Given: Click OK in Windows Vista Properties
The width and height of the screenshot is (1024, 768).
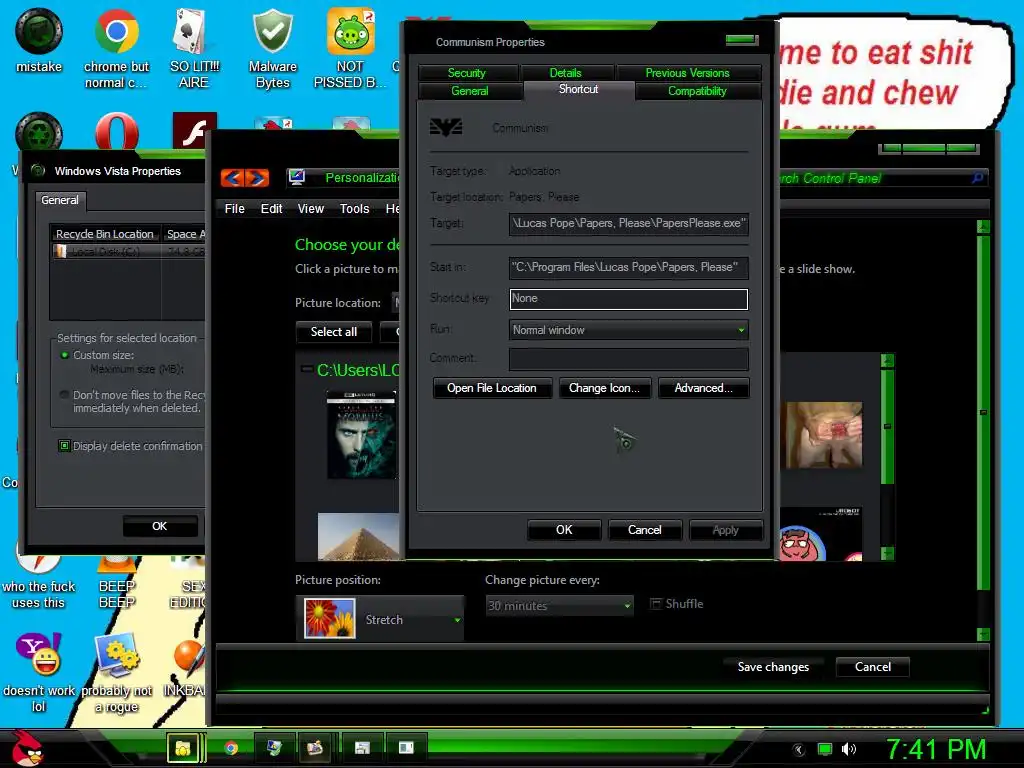Looking at the screenshot, I should [x=160, y=526].
